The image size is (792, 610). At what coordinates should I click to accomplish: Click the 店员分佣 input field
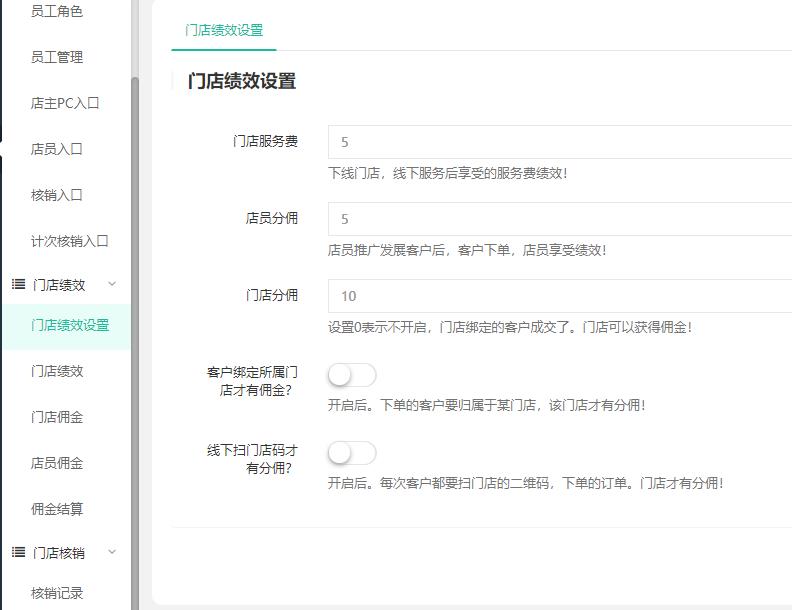point(560,219)
